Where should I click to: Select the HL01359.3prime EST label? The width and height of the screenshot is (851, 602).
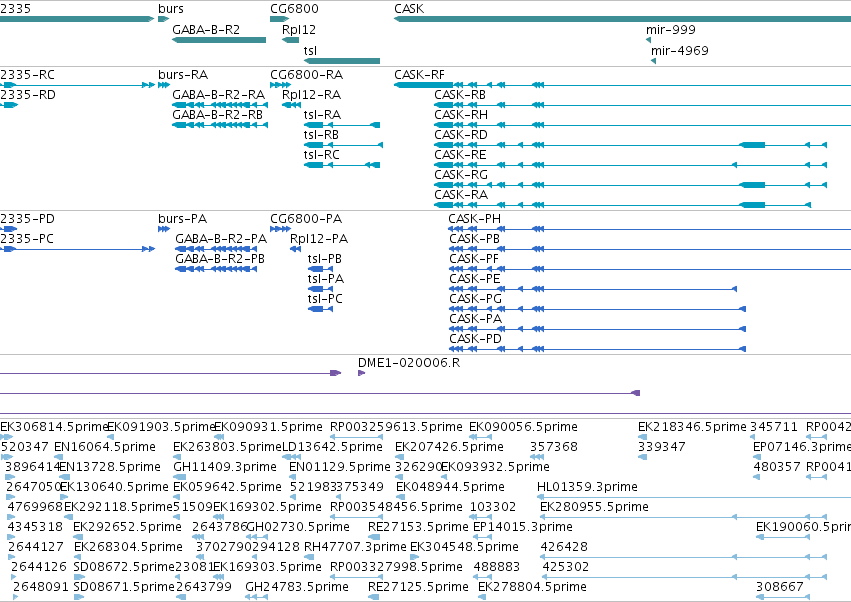coord(587,487)
